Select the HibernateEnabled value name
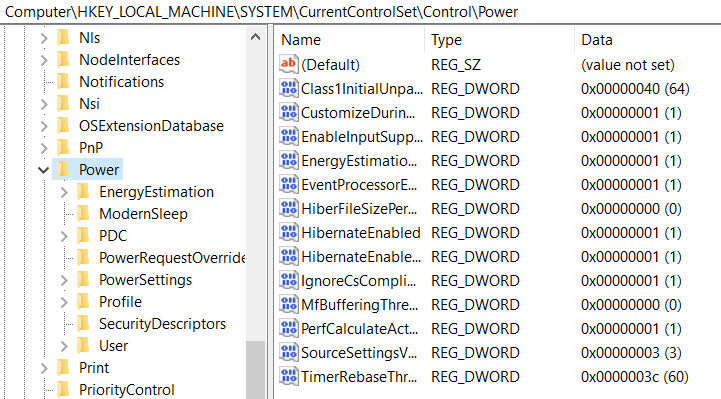The image size is (721, 399). pos(361,233)
